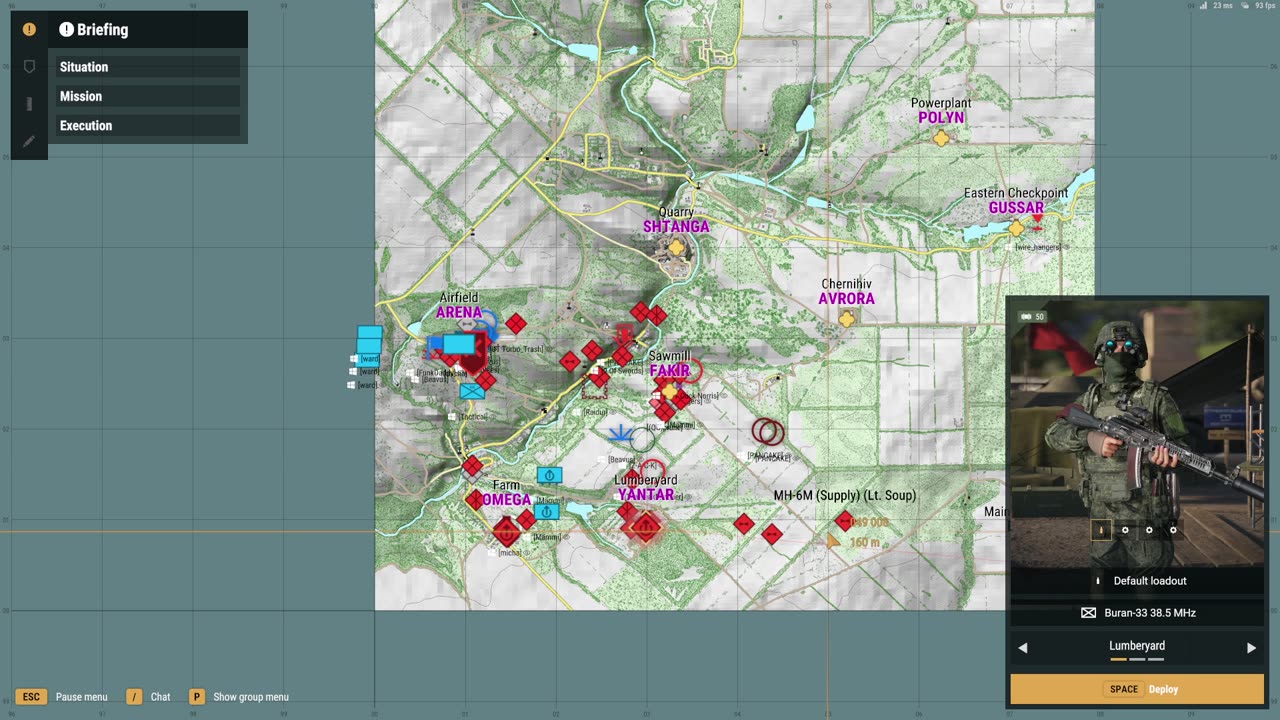The width and height of the screenshot is (1280, 720).
Task: Click the supply count 50 badge on loadout panel
Action: [x=1033, y=317]
